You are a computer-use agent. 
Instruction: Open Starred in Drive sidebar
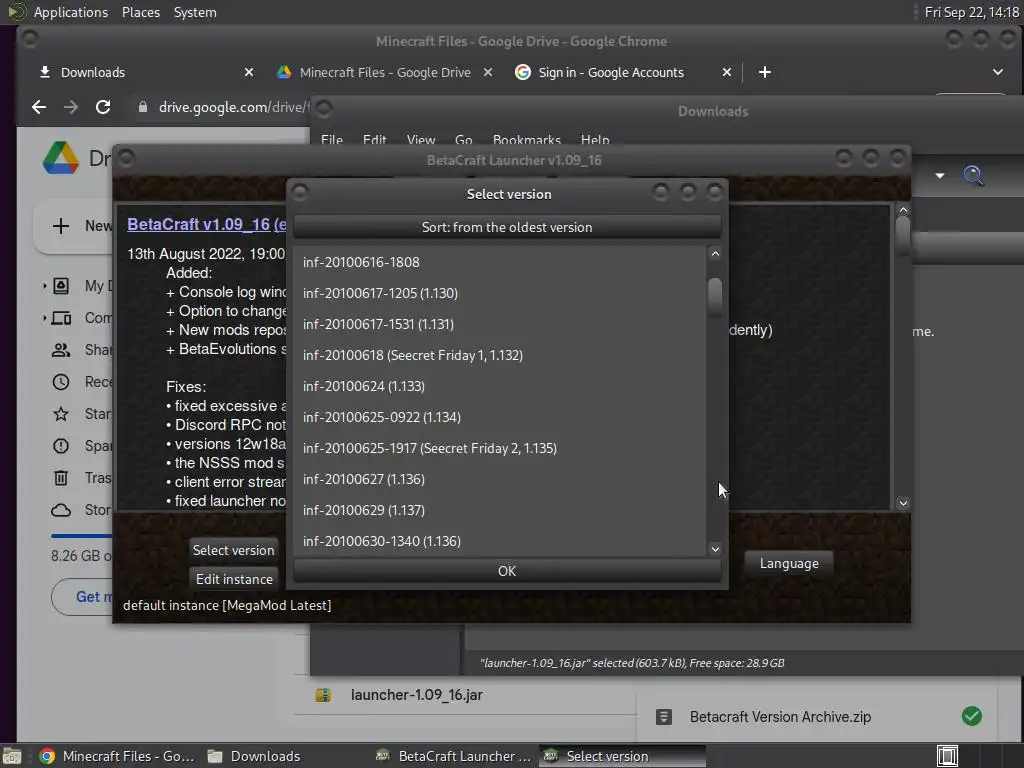[81, 414]
